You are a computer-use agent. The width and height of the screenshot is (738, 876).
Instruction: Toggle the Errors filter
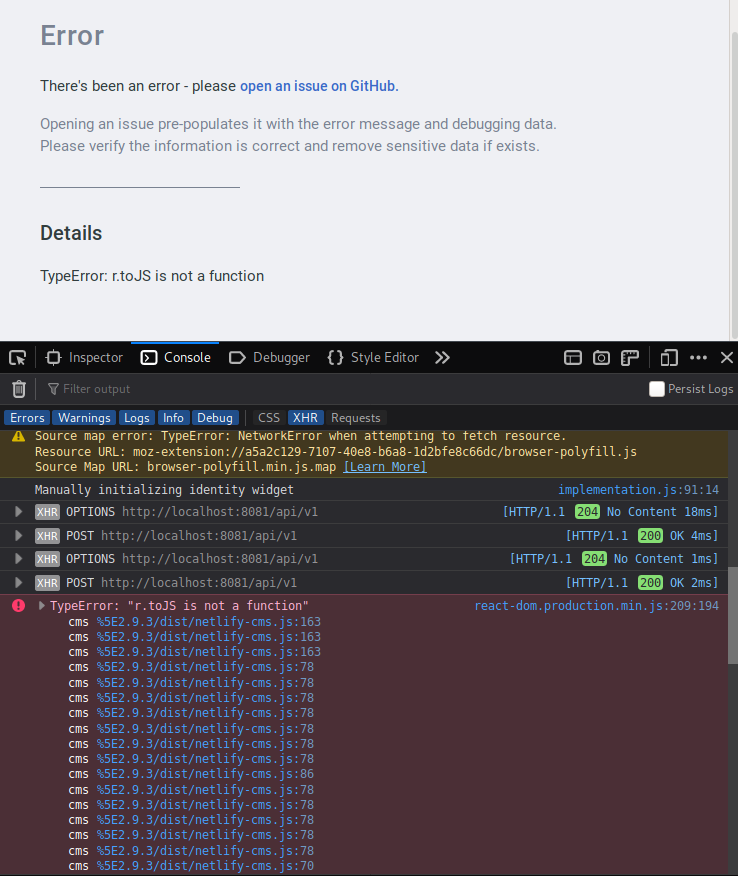[27, 418]
